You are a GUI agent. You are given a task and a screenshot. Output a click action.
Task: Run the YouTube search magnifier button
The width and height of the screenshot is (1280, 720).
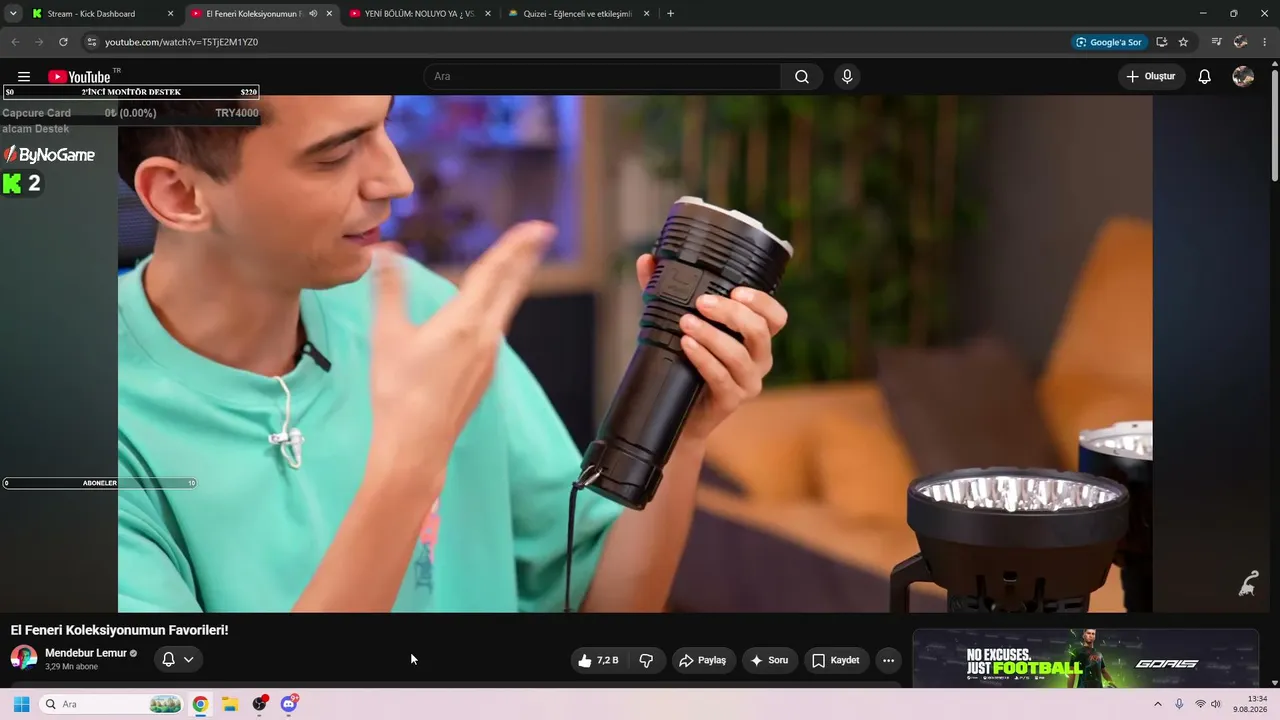[x=802, y=77]
